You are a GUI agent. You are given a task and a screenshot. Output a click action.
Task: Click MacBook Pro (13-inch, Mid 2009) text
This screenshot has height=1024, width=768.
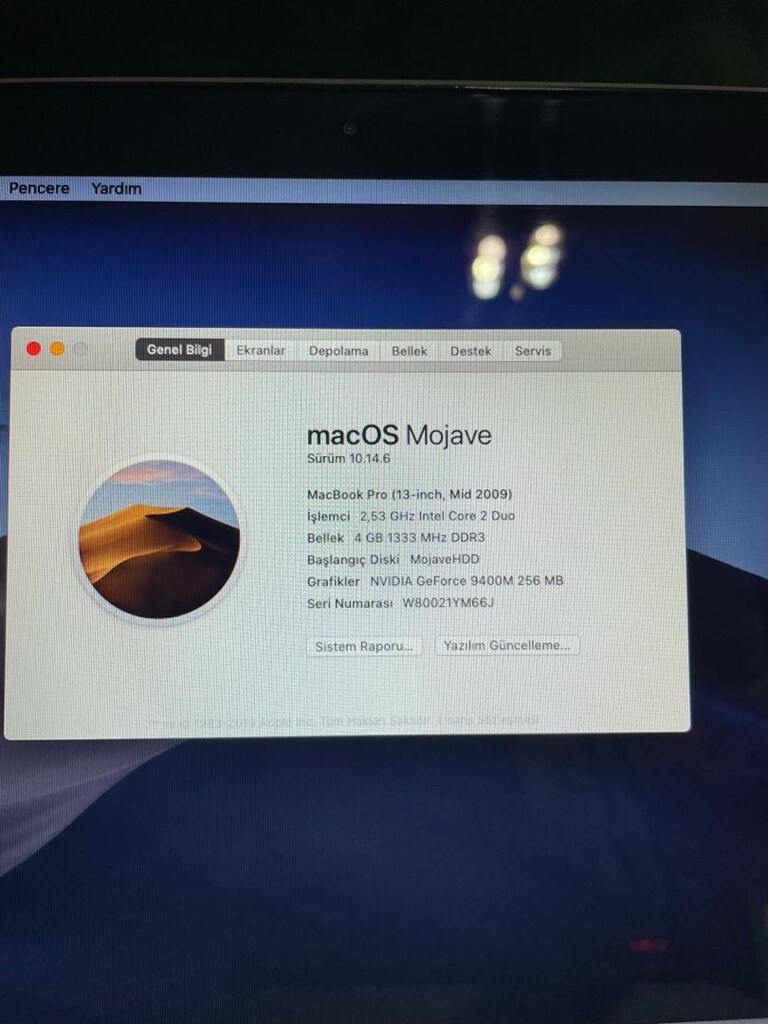[x=409, y=494]
